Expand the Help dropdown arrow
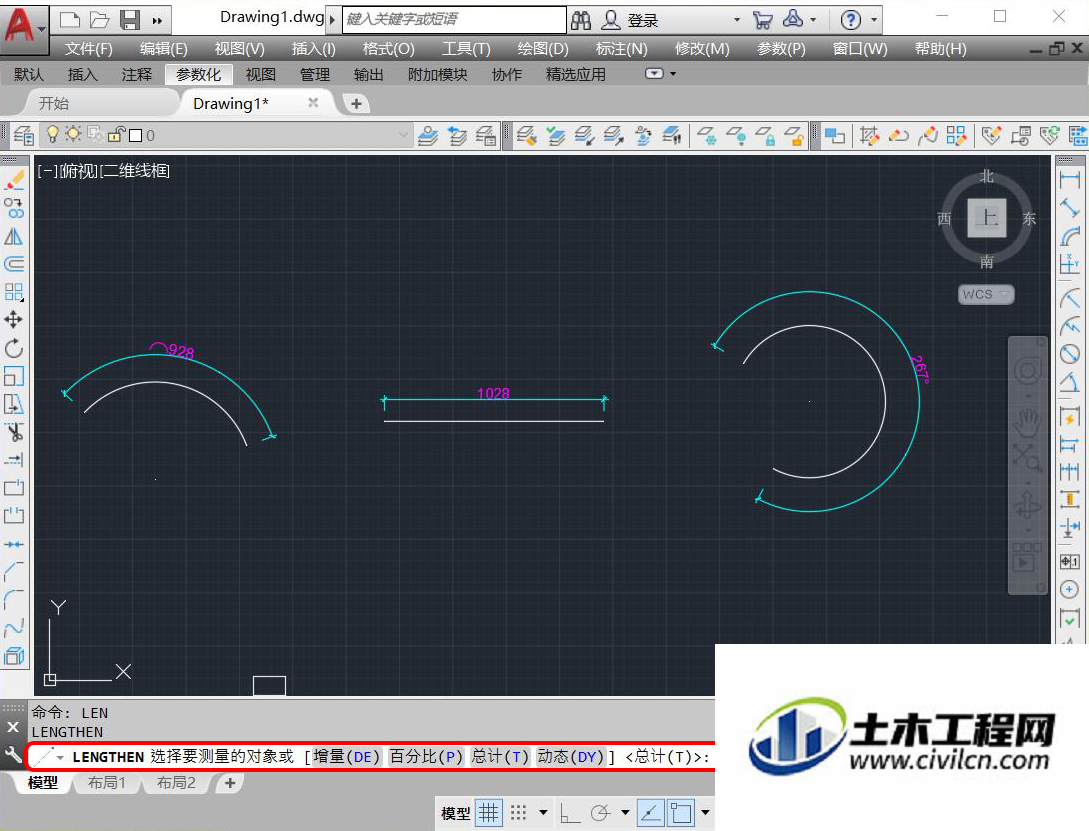1089x831 pixels. pos(874,20)
